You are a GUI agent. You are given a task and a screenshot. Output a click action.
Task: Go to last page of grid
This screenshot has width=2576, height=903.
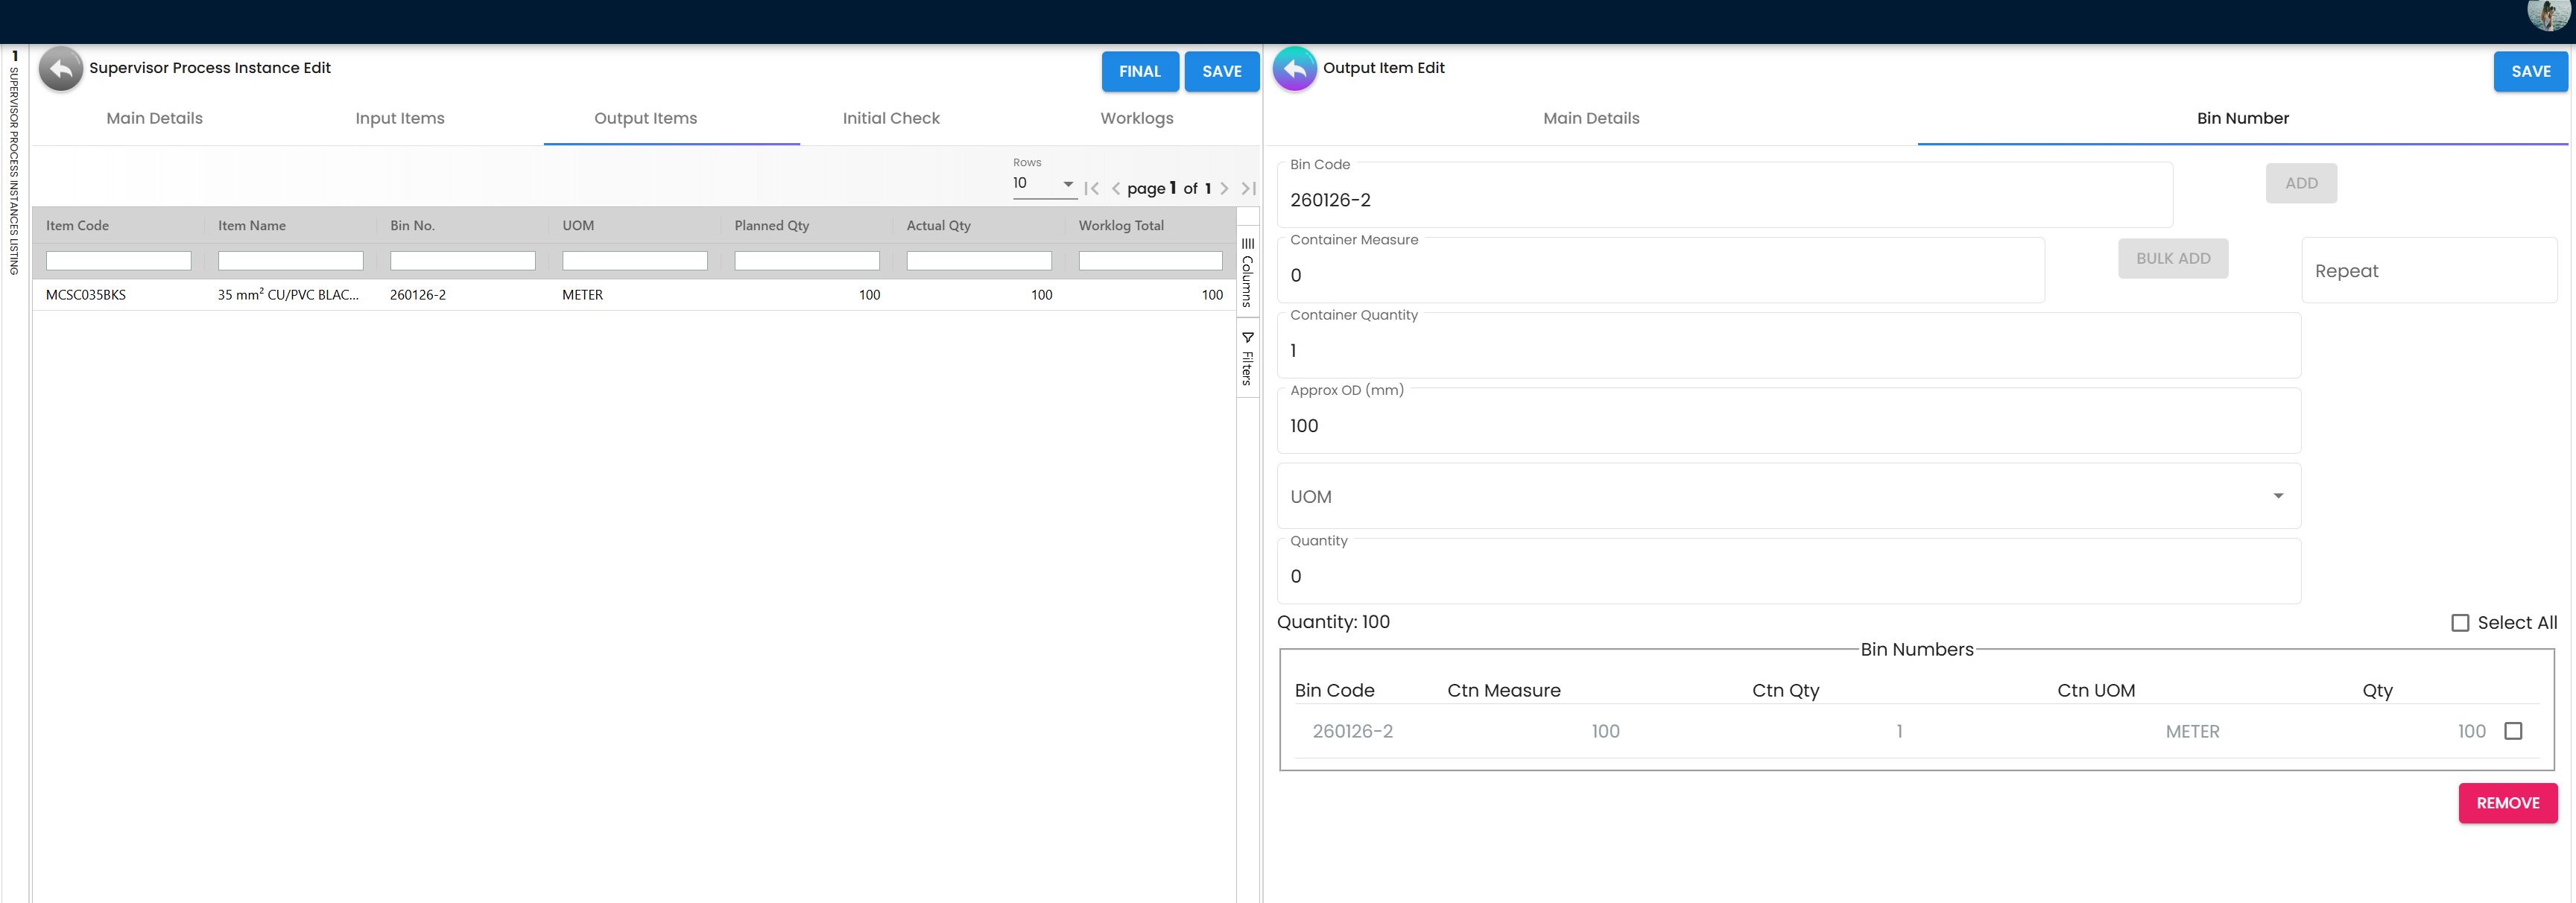pos(1248,188)
